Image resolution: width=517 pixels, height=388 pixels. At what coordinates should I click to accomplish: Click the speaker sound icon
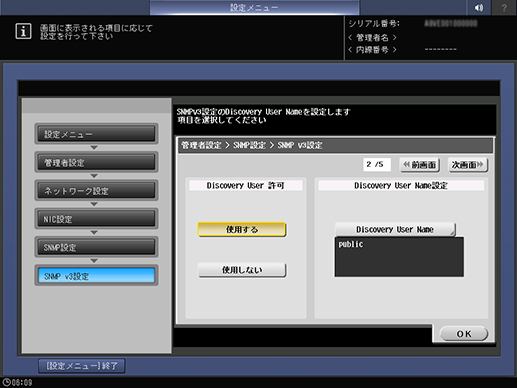(x=479, y=7)
